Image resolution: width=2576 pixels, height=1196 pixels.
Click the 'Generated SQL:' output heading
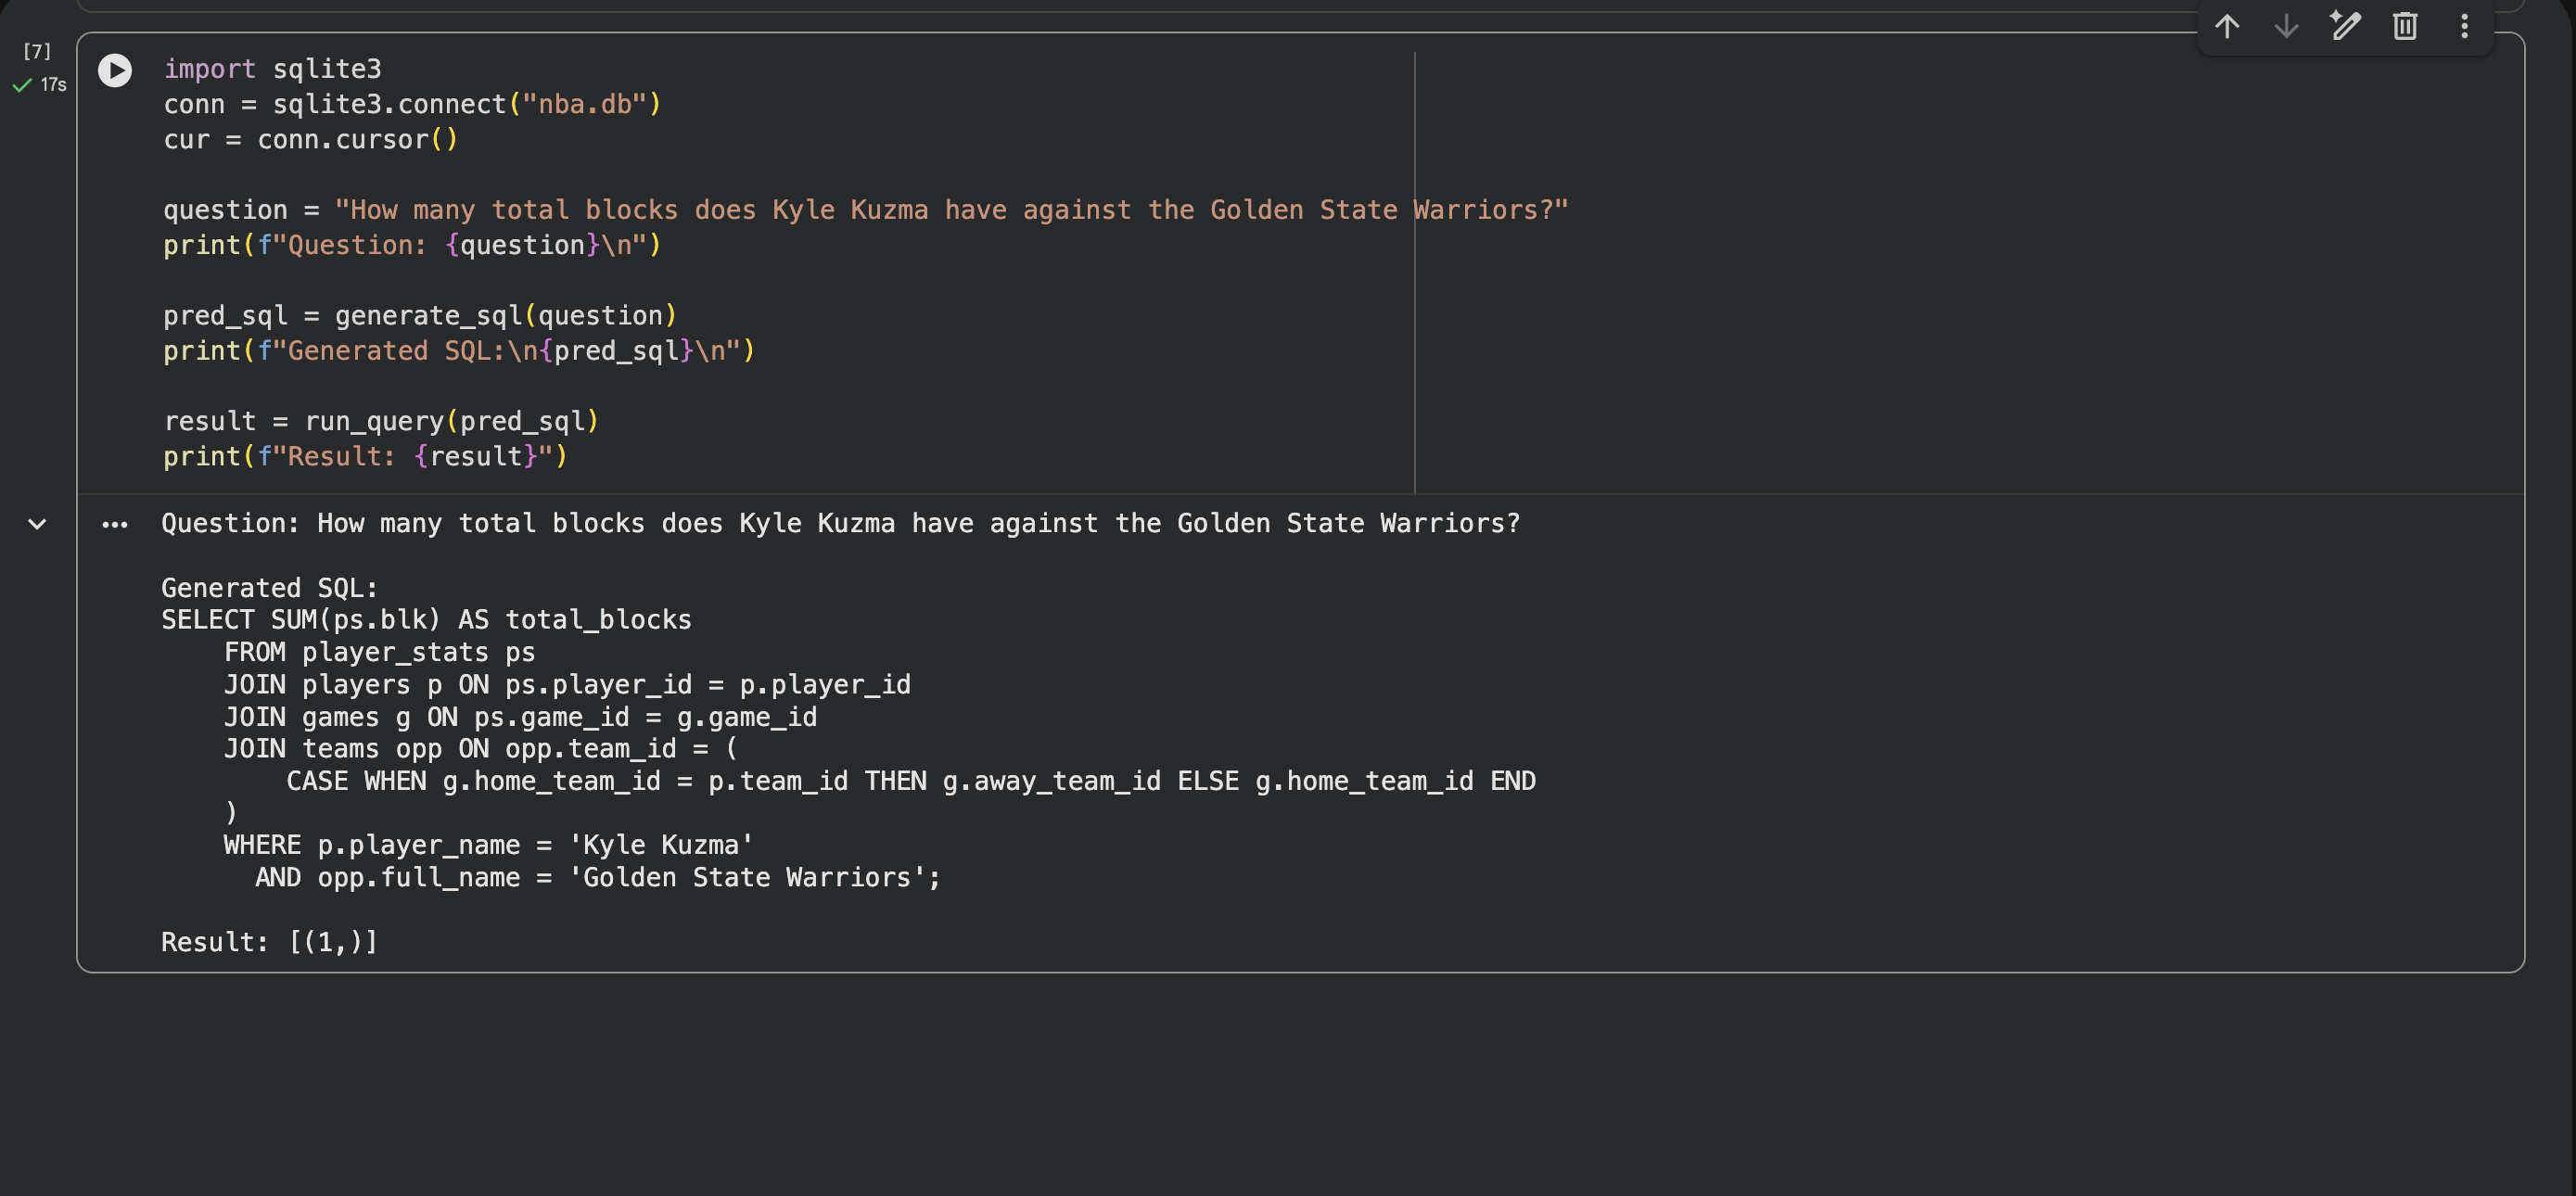coord(270,588)
